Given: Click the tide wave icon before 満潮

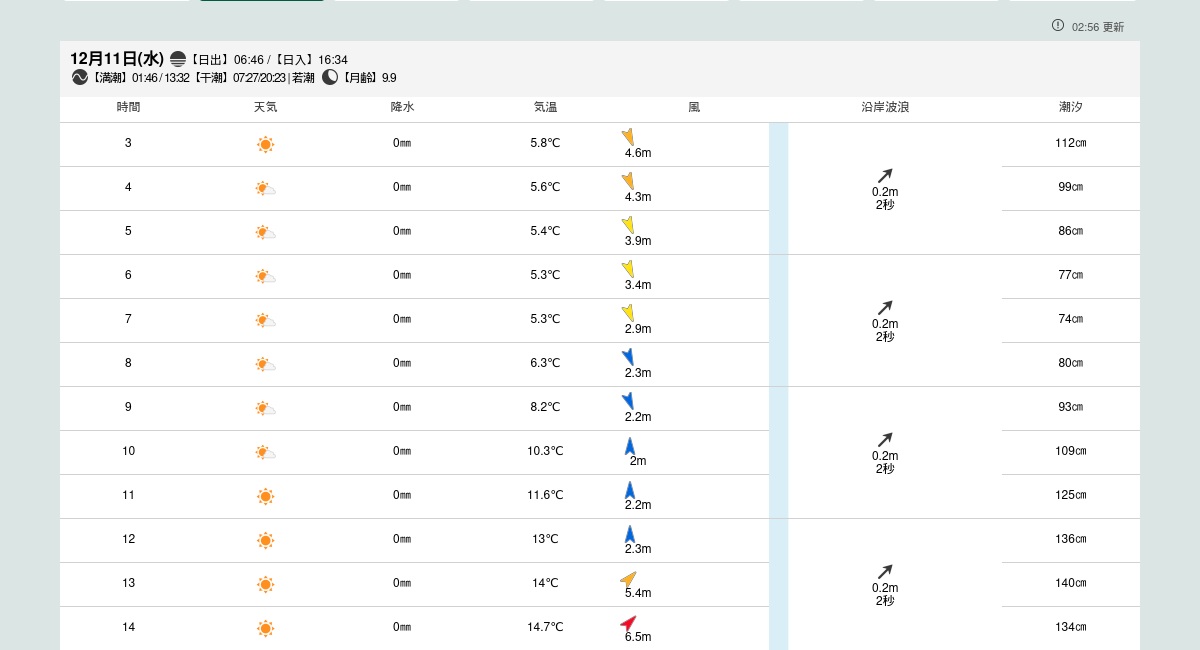Looking at the screenshot, I should pyautogui.click(x=80, y=77).
